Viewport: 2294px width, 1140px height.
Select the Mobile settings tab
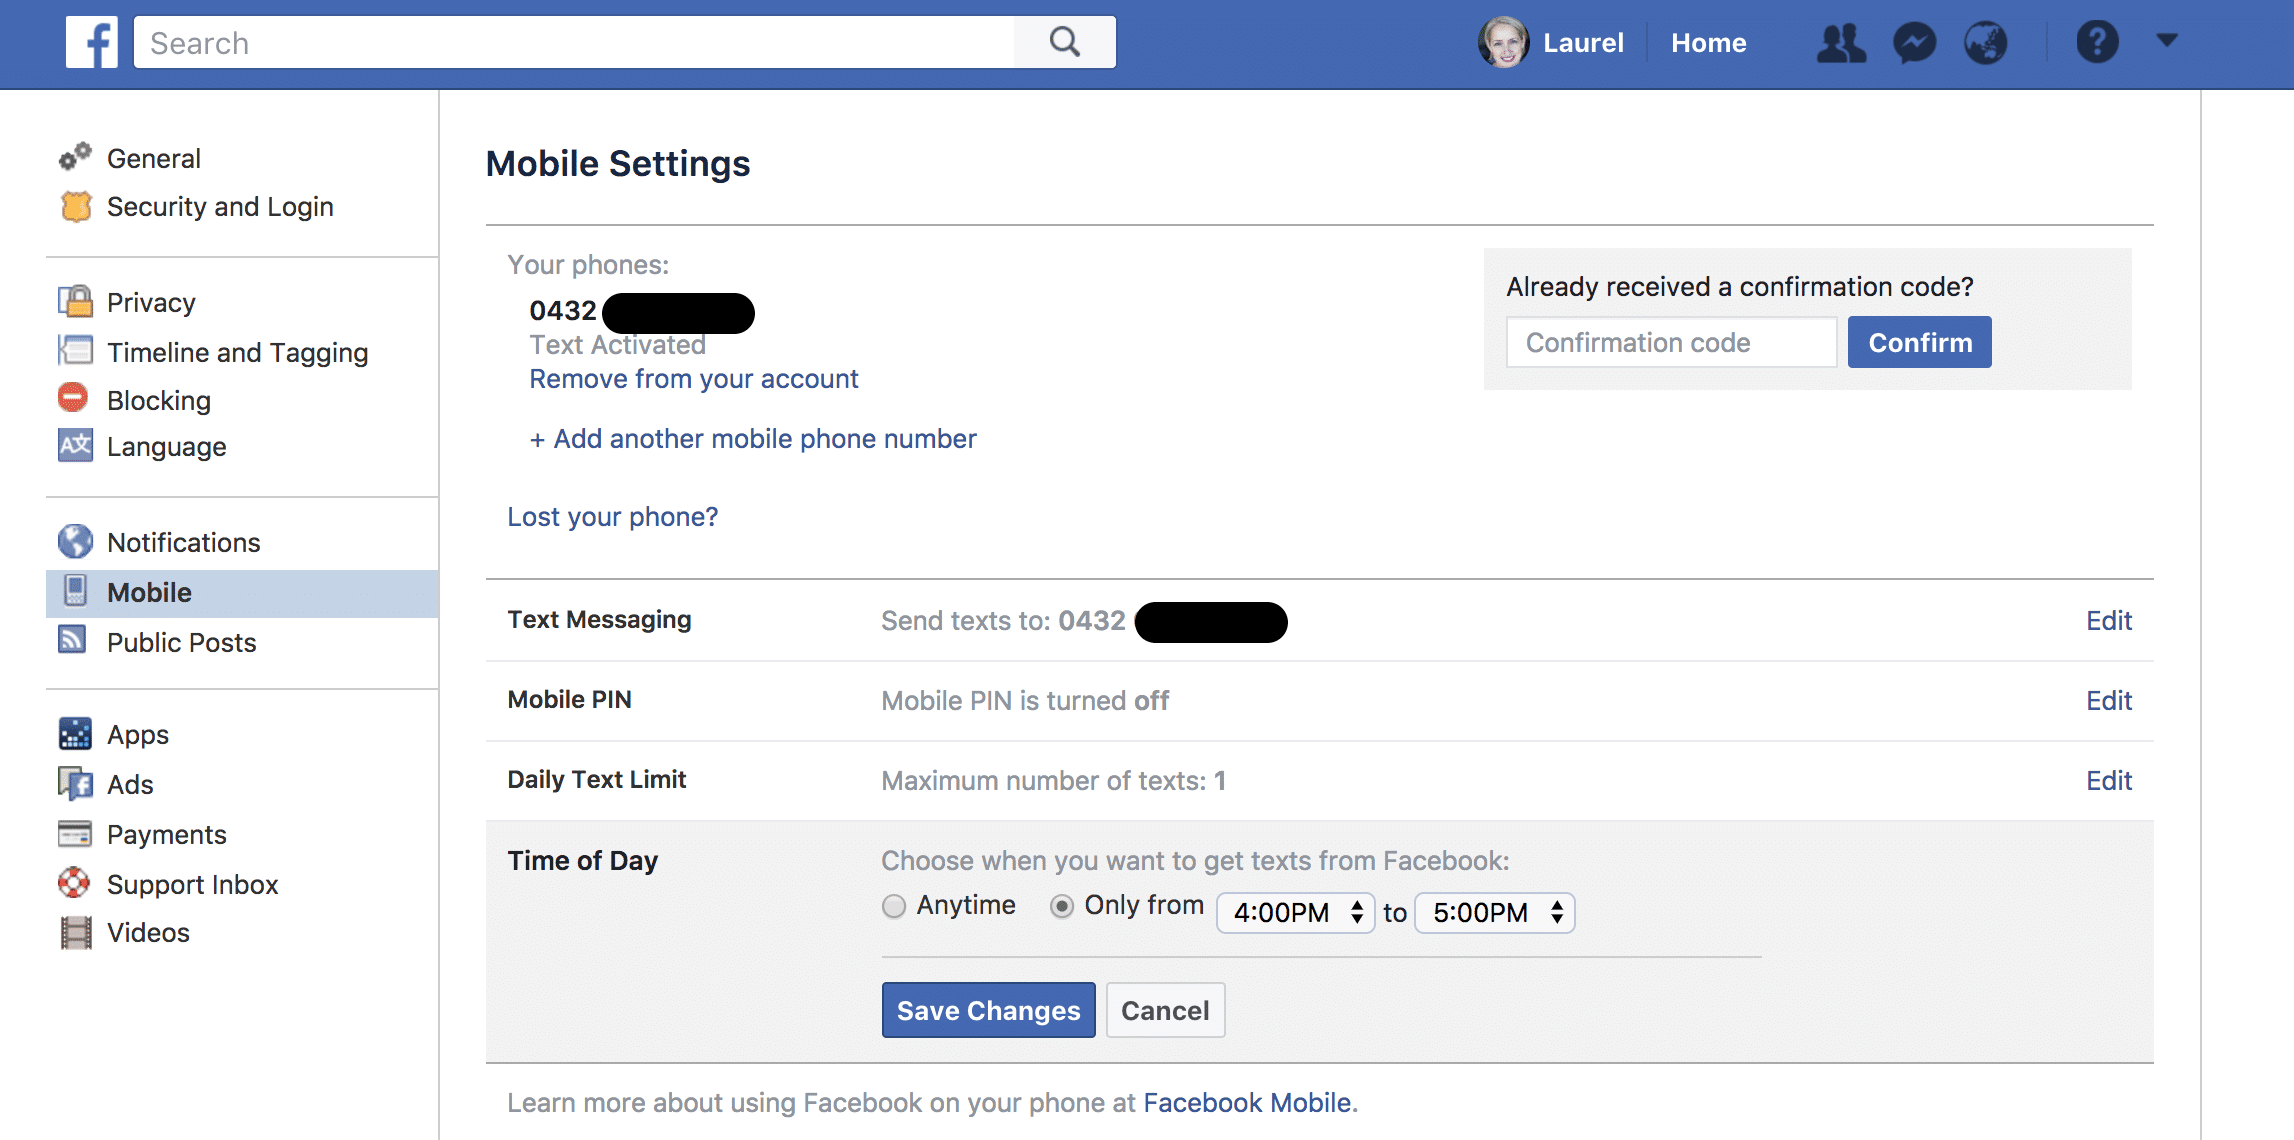pos(242,593)
